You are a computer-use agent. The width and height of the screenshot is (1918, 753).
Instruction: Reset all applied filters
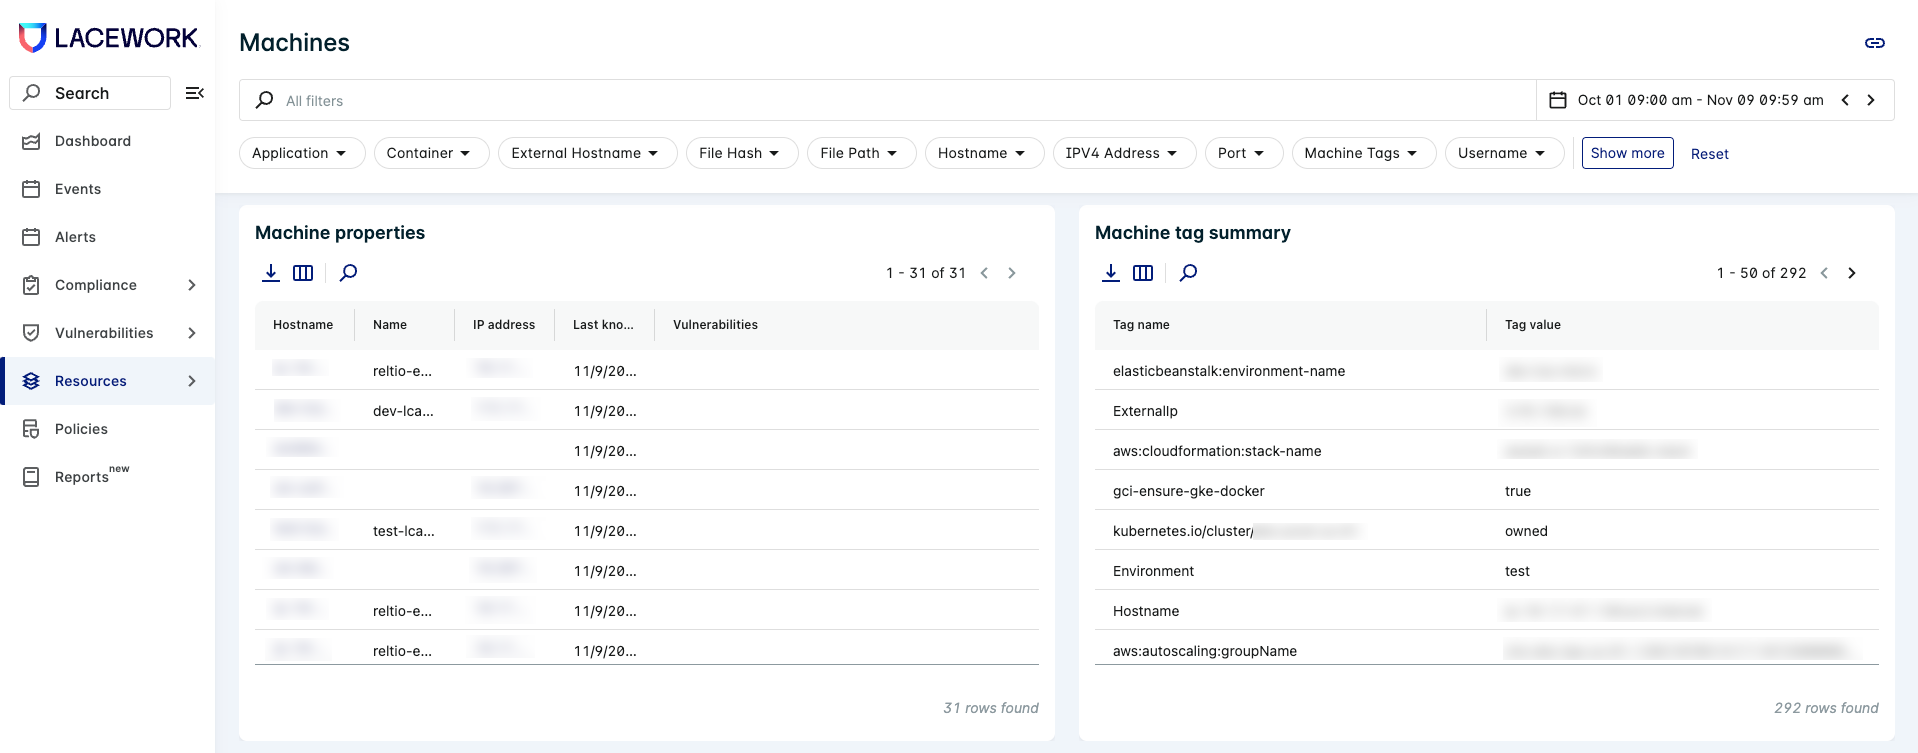(x=1709, y=154)
